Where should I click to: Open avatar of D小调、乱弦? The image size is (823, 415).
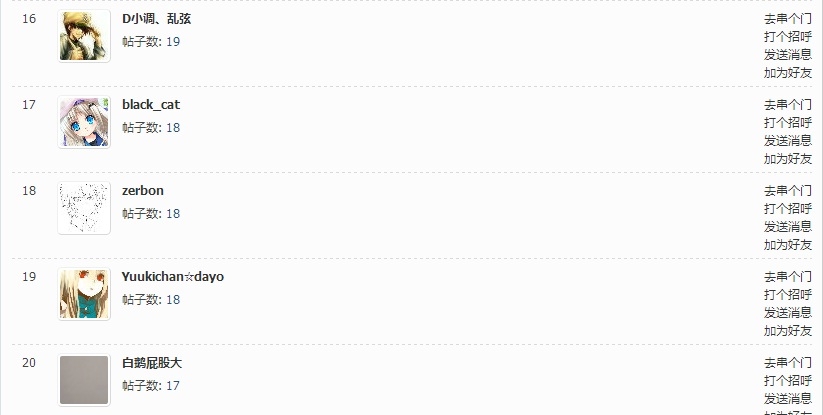(x=84, y=36)
